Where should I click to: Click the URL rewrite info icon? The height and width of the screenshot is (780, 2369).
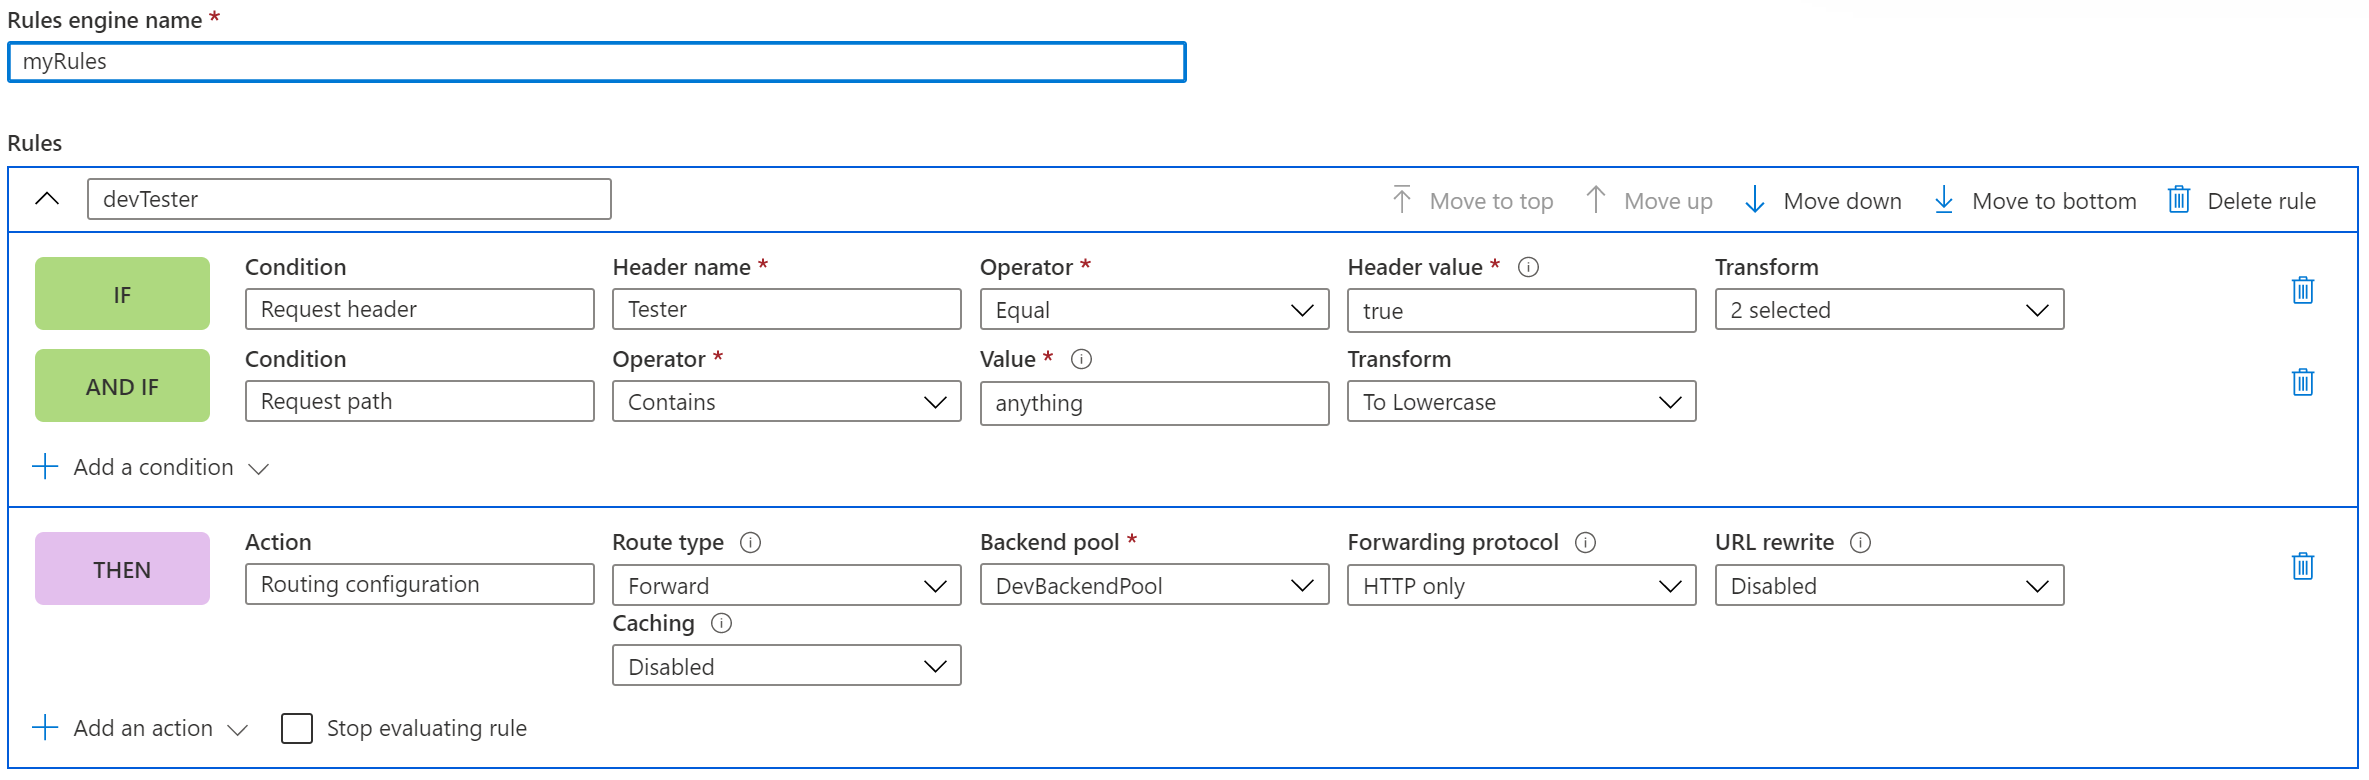tap(1860, 542)
